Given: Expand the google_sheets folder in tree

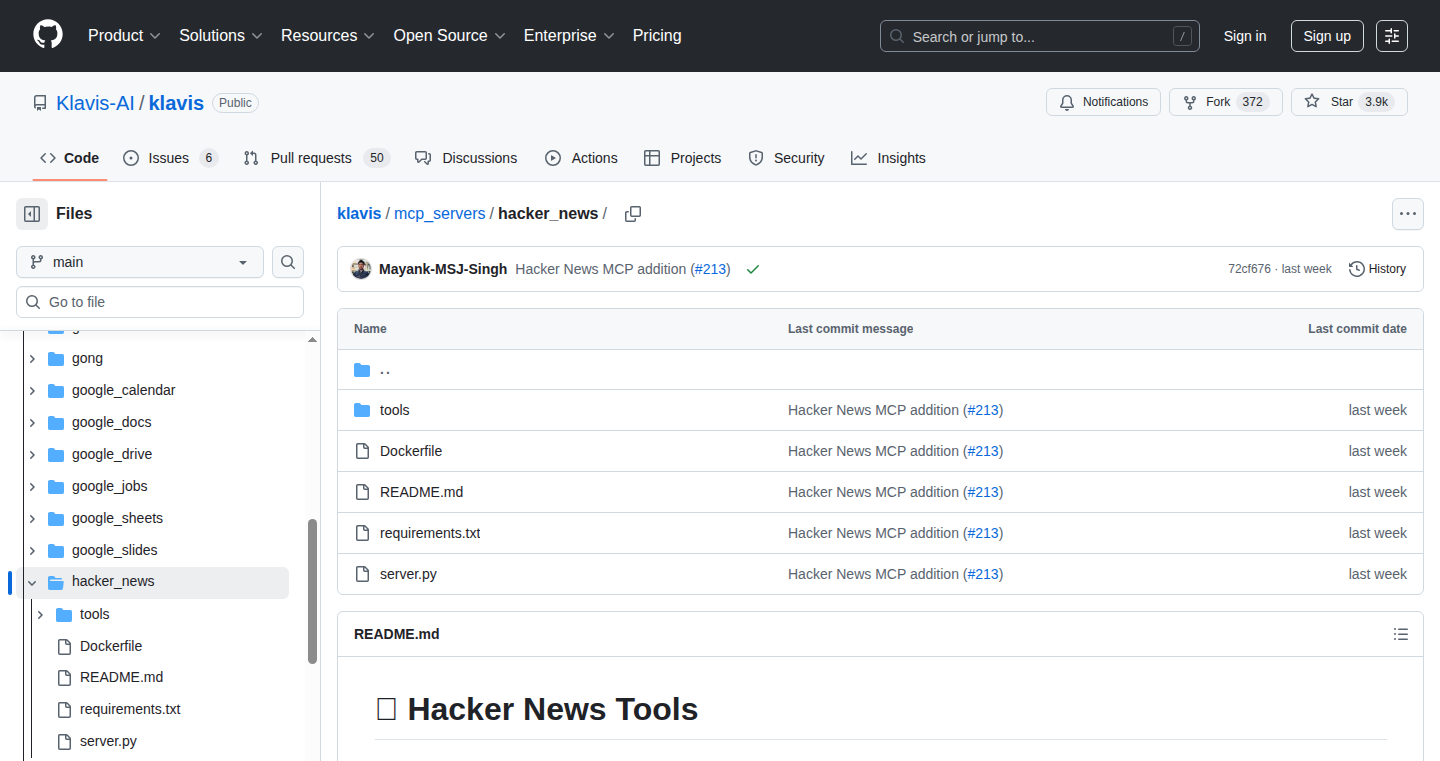Looking at the screenshot, I should [x=32, y=518].
